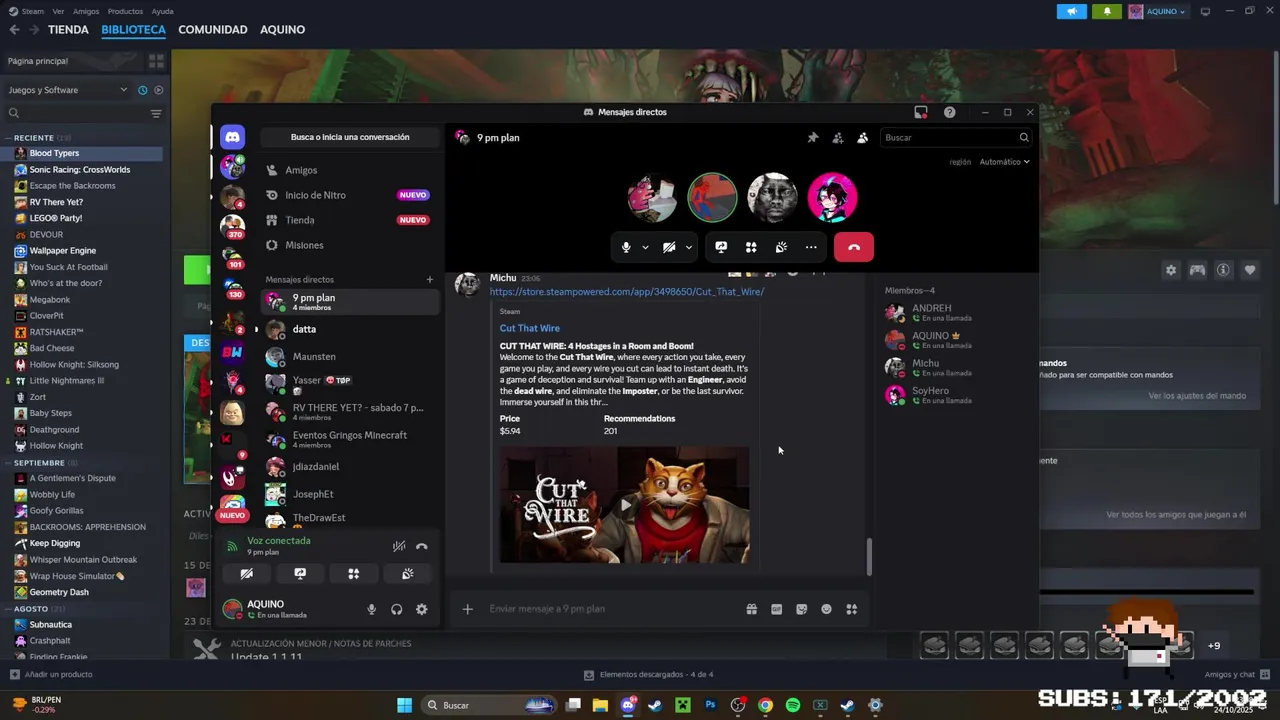Image resolution: width=1280 pixels, height=720 pixels.
Task: Open Steam BIBLIOTECA tab
Action: [133, 30]
